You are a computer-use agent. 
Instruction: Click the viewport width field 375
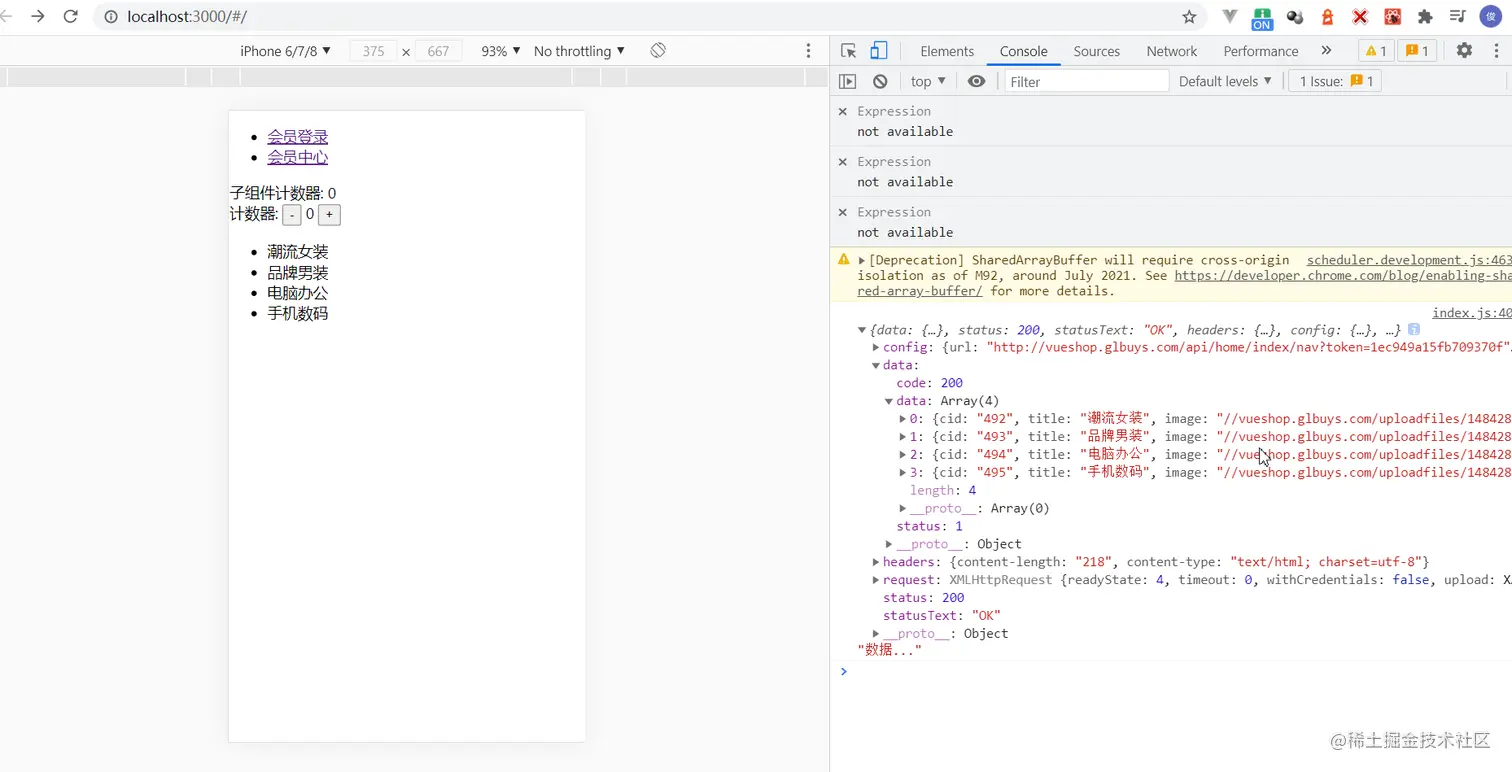click(374, 51)
